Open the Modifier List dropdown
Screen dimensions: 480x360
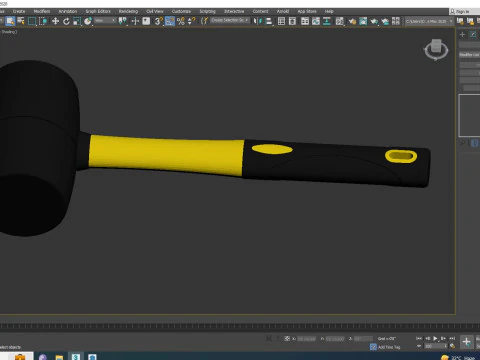469,54
